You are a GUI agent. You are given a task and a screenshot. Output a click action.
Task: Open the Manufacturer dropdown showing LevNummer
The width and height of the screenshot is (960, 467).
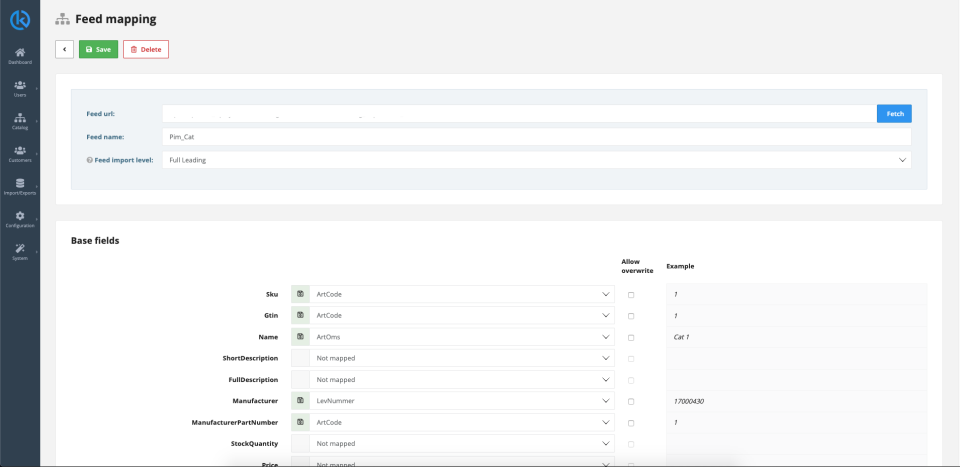click(x=462, y=401)
